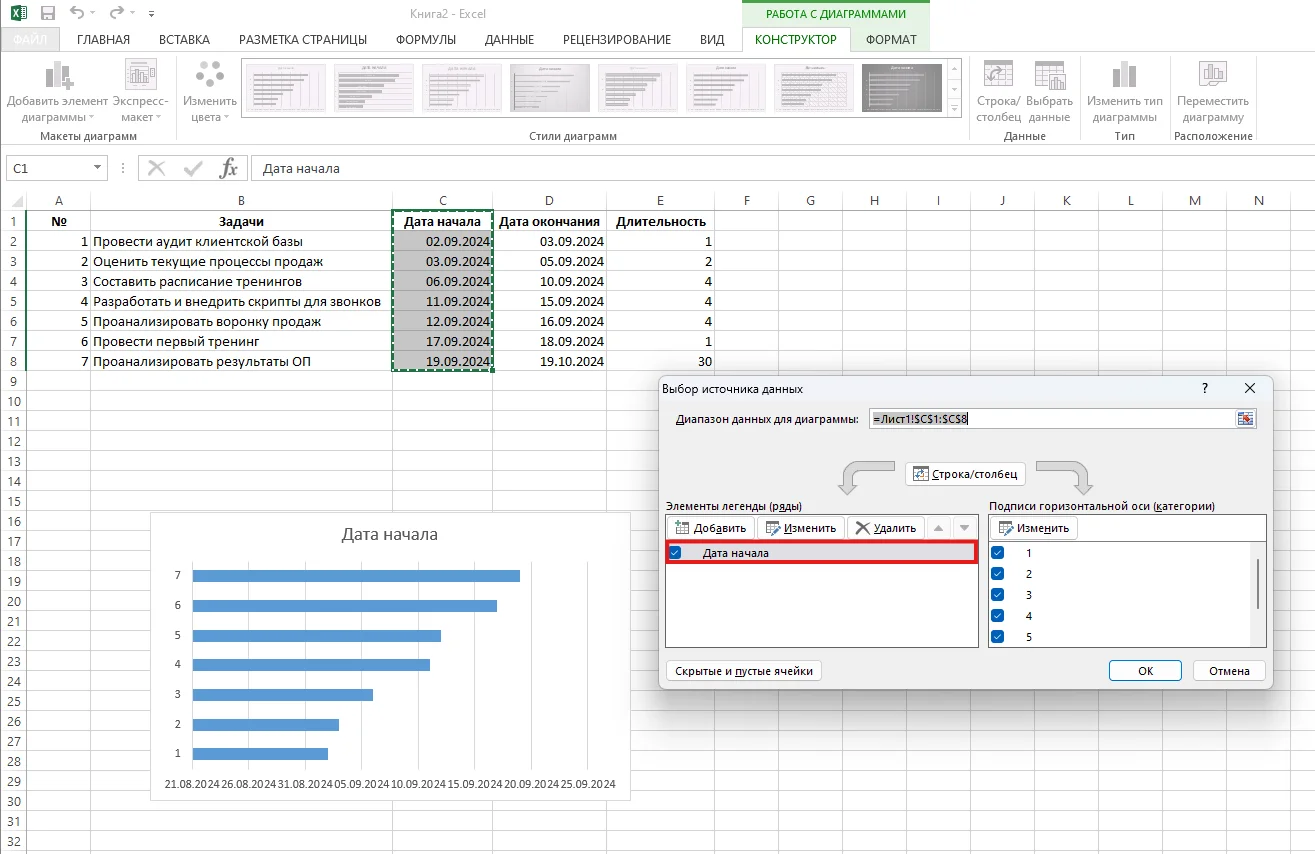Viewport: 1315px width, 854px height.
Task: Undo the last action
Action: coord(78,14)
